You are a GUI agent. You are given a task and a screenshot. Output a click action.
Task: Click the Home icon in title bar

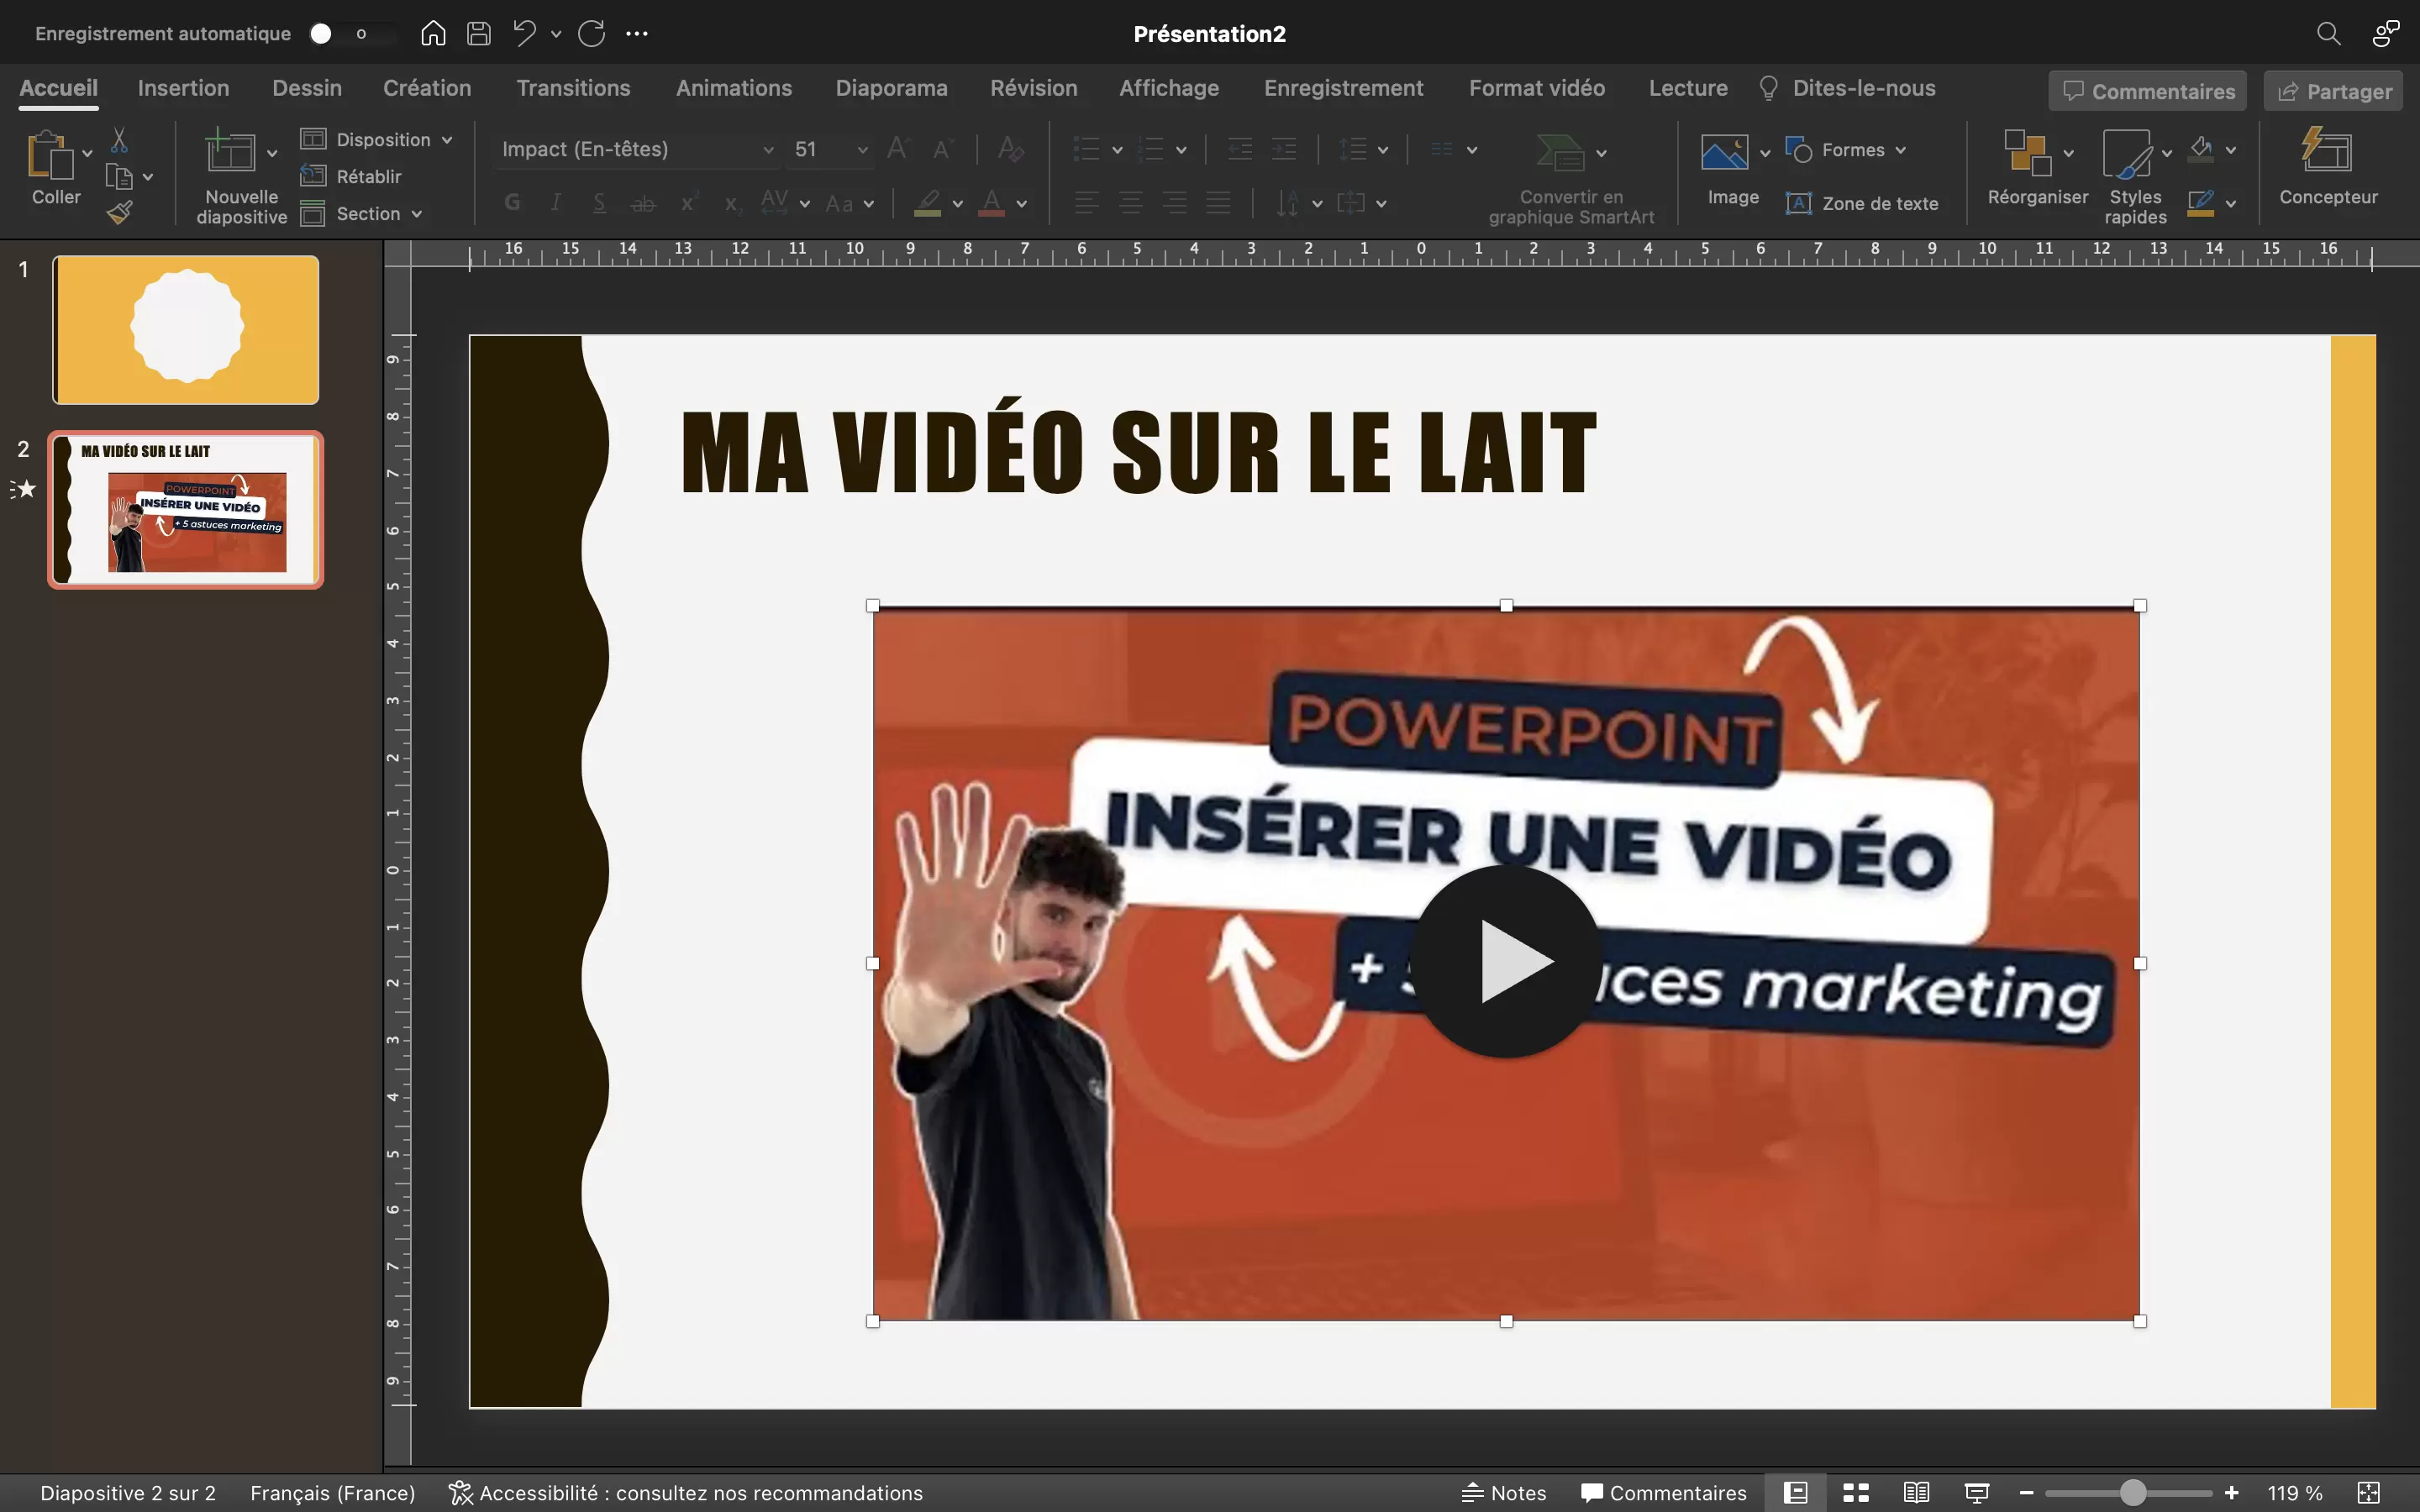click(432, 33)
